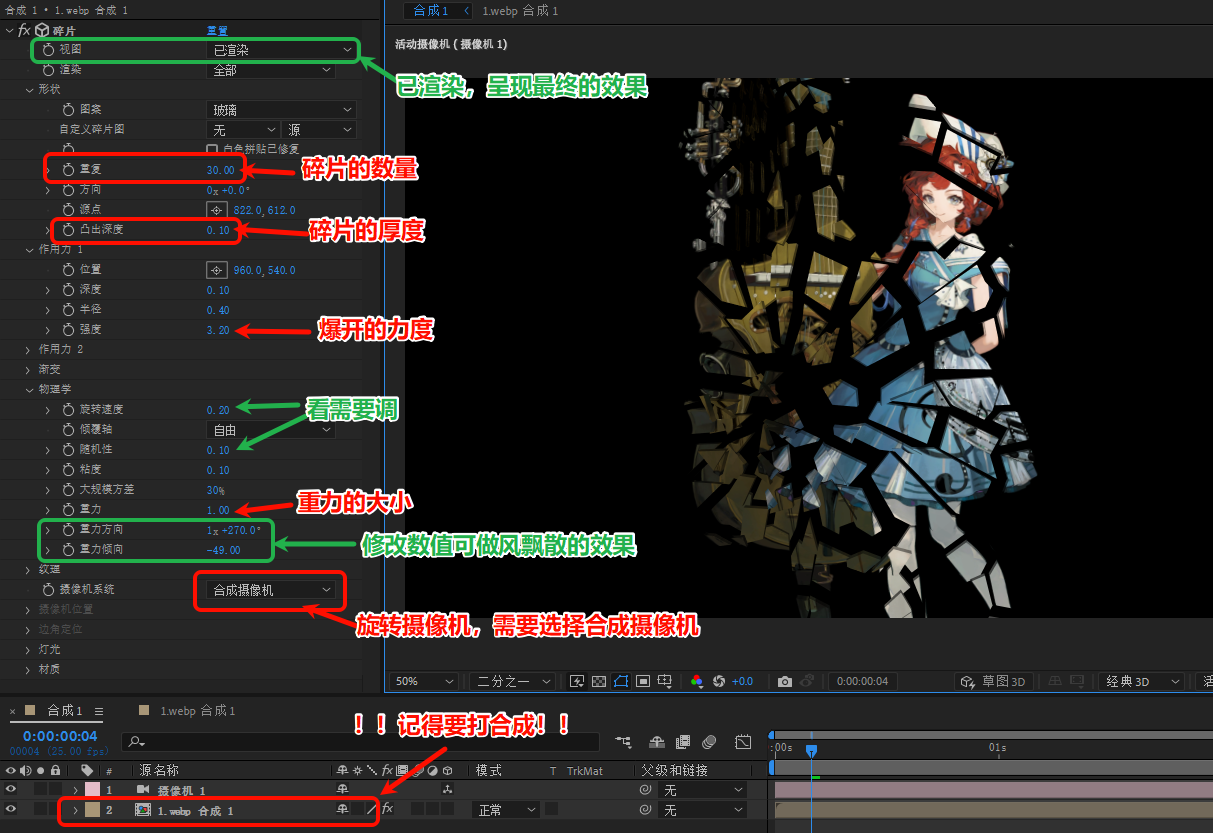Click the timeline current time 0:00:00:04

[x=60, y=736]
